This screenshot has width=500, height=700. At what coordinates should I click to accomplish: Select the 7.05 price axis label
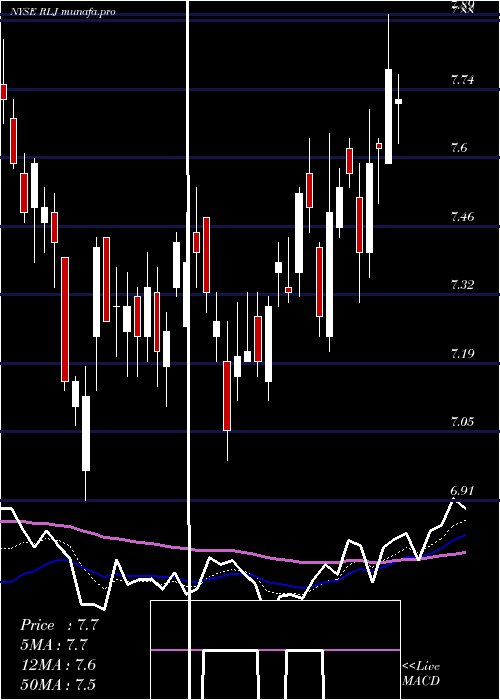tap(462, 421)
